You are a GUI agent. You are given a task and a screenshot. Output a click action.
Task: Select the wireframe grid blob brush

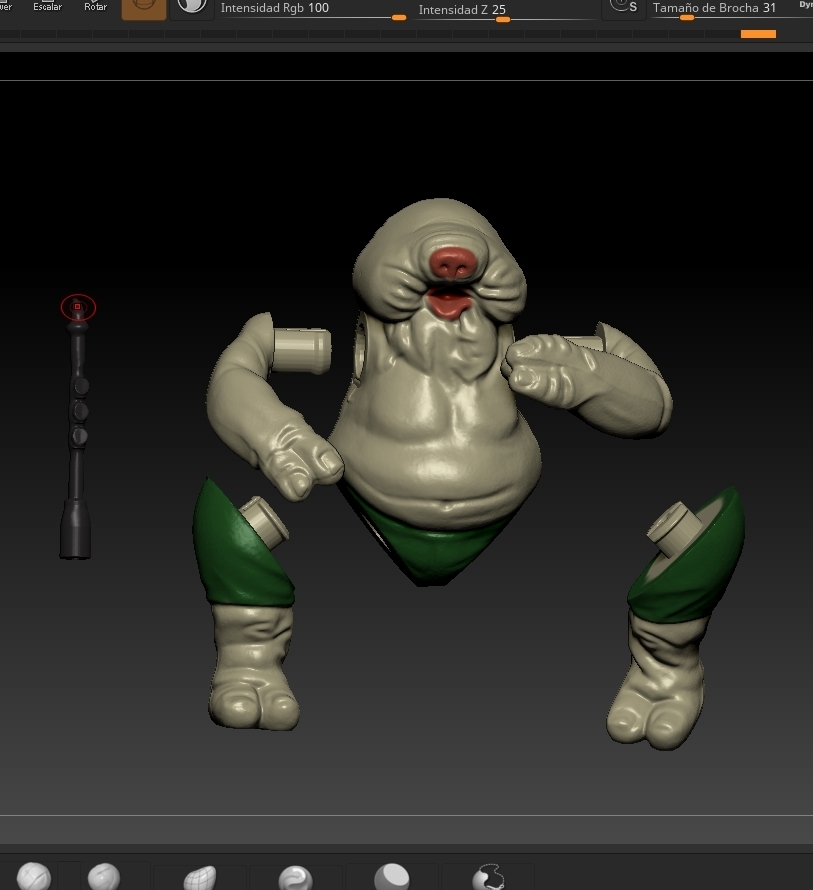pos(200,878)
